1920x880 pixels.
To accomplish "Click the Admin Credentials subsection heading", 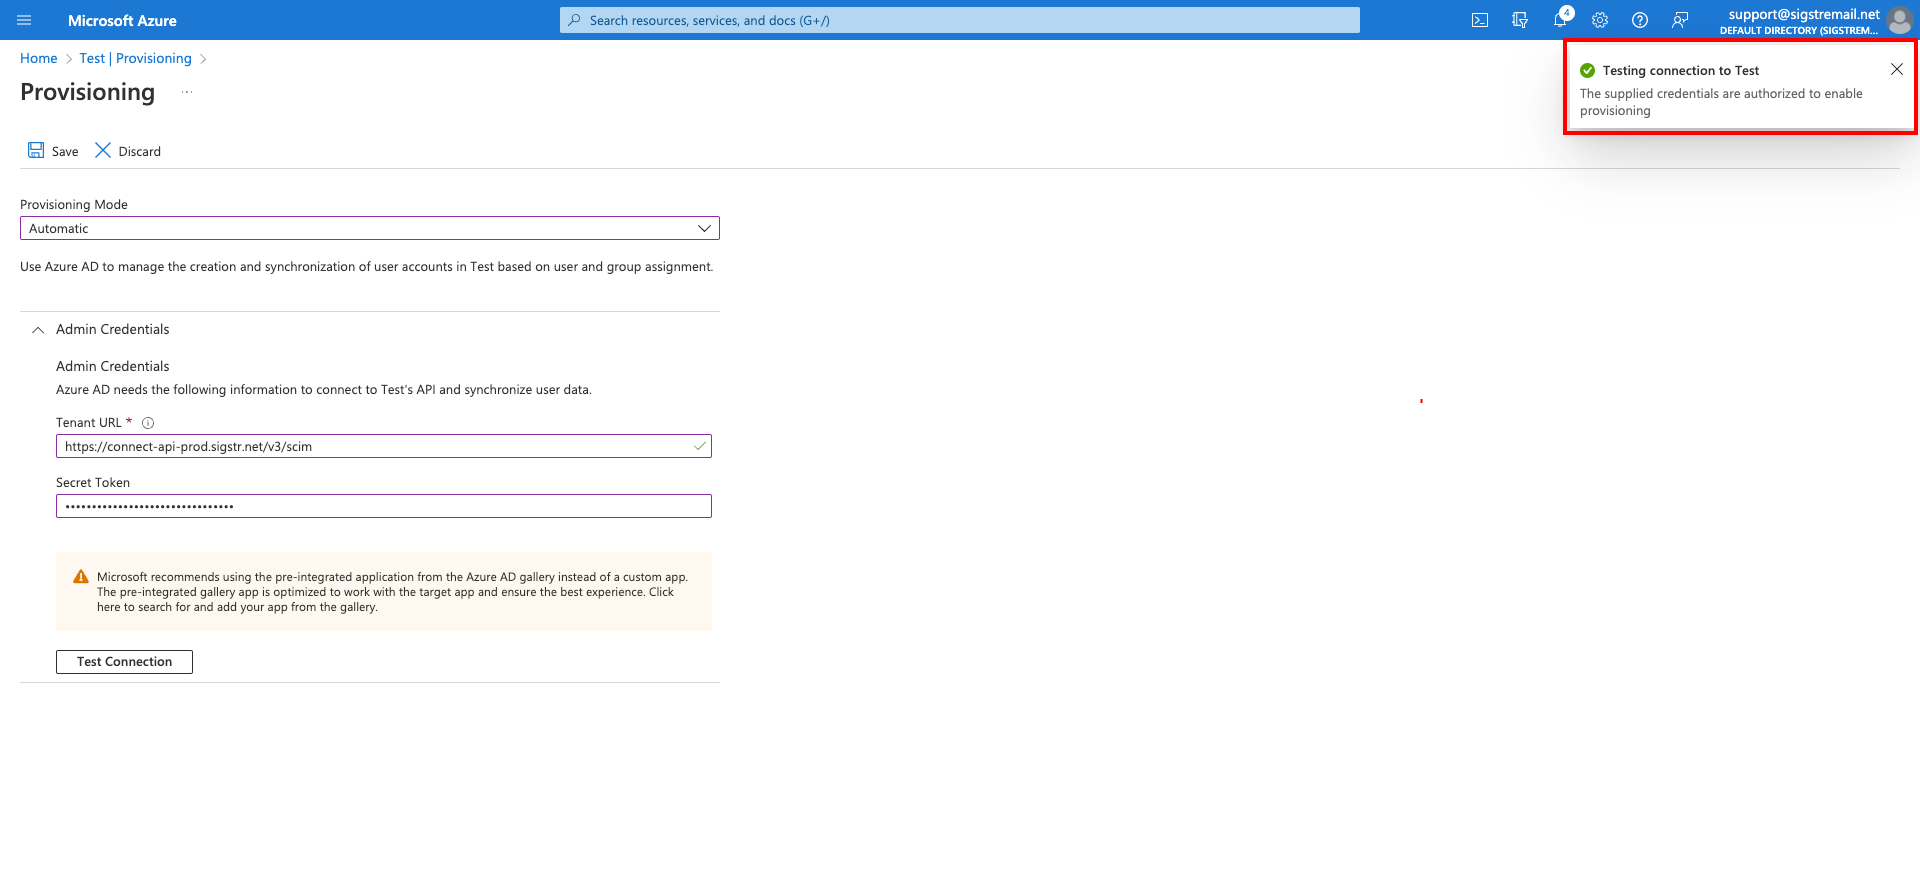I will 113,366.
